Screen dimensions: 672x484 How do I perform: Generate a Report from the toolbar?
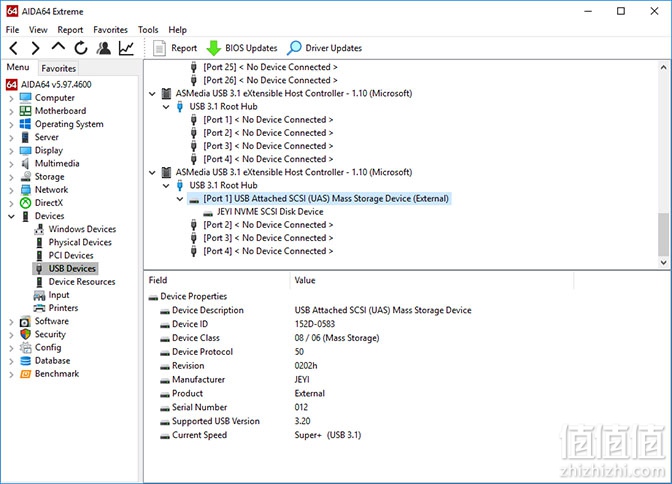(x=175, y=48)
